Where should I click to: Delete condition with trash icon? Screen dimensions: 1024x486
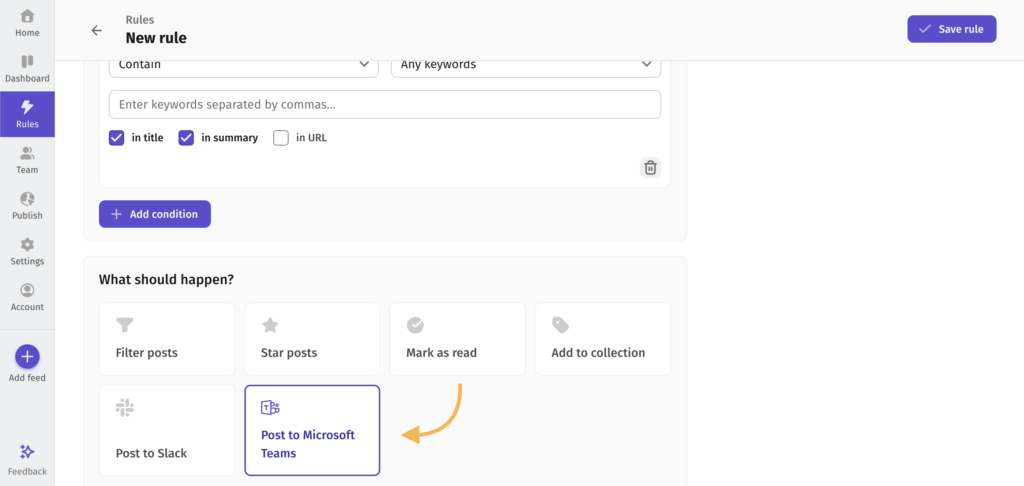[650, 168]
